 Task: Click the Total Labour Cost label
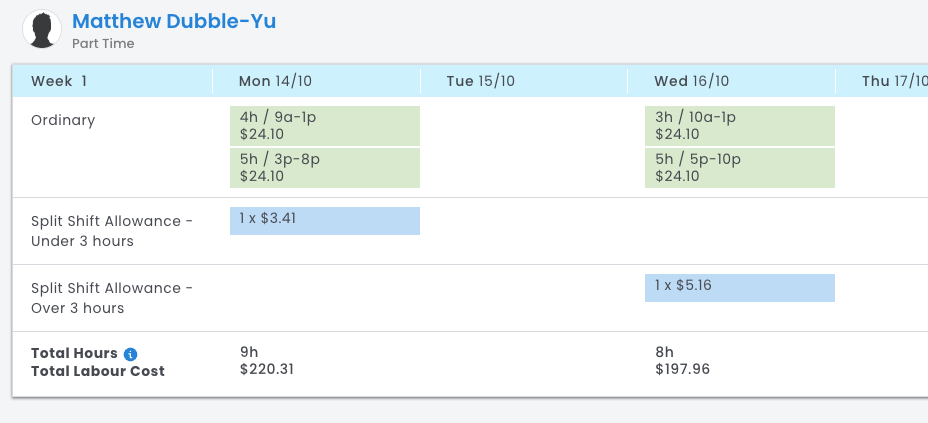tap(98, 371)
